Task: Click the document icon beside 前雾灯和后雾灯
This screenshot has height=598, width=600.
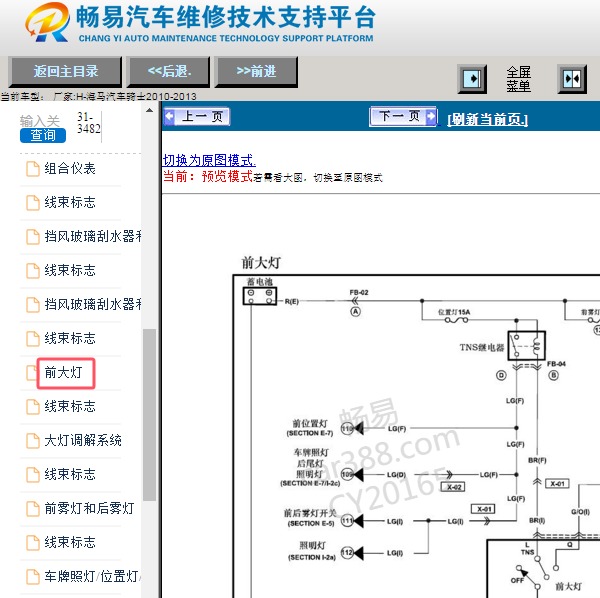Action: [33, 509]
